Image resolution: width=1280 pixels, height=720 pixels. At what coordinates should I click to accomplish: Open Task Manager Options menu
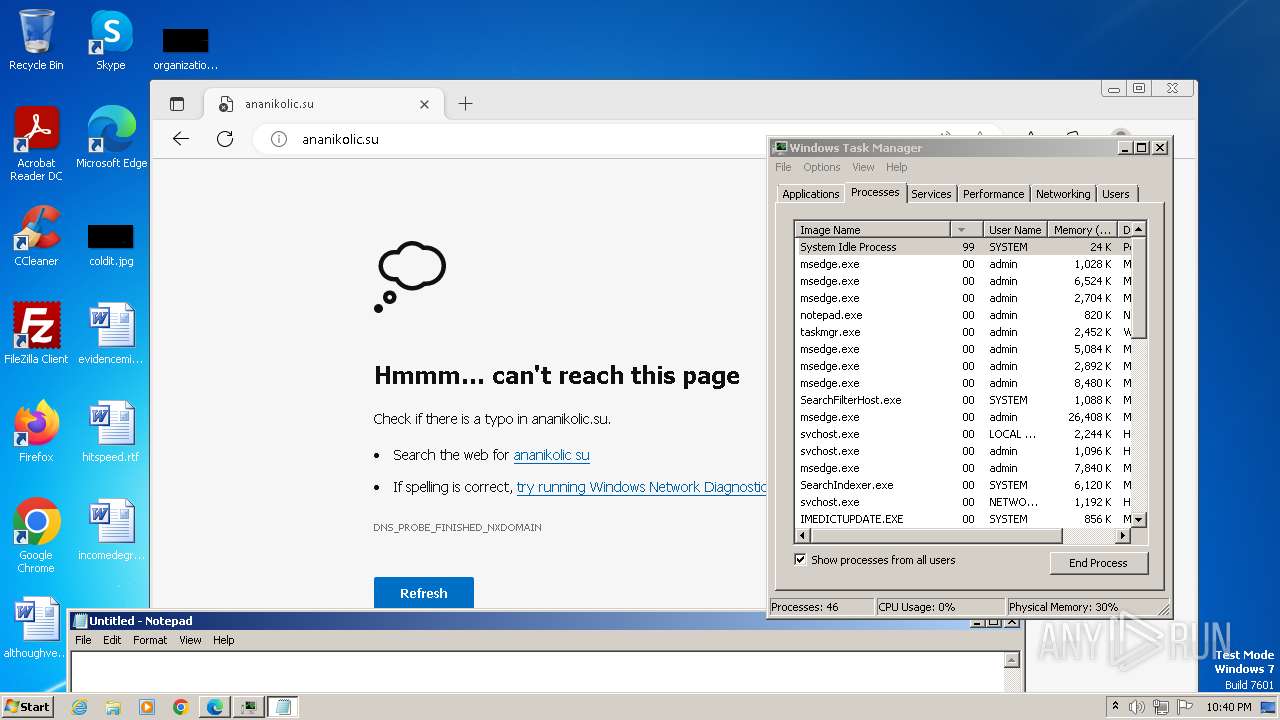pos(821,167)
